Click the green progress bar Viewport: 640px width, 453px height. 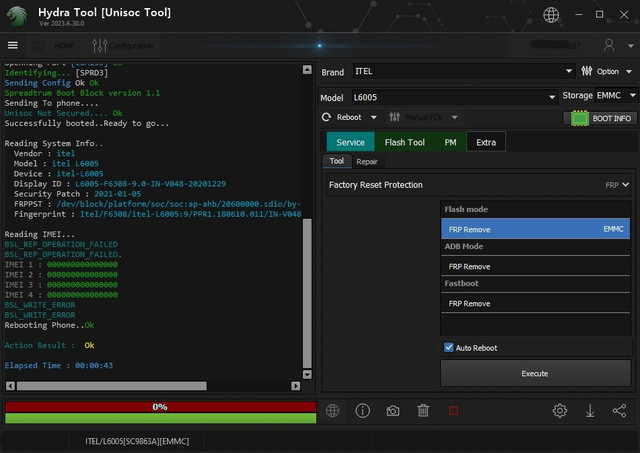click(160, 418)
